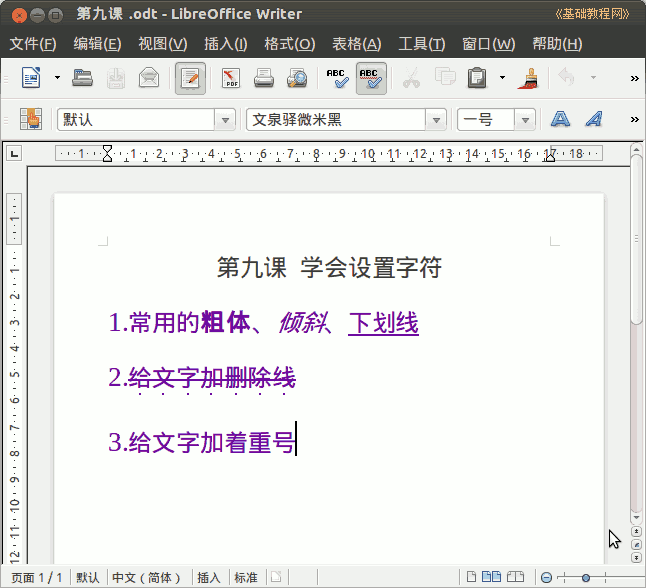Click the left indent marker on ruler
646x588 pixels.
point(107,153)
